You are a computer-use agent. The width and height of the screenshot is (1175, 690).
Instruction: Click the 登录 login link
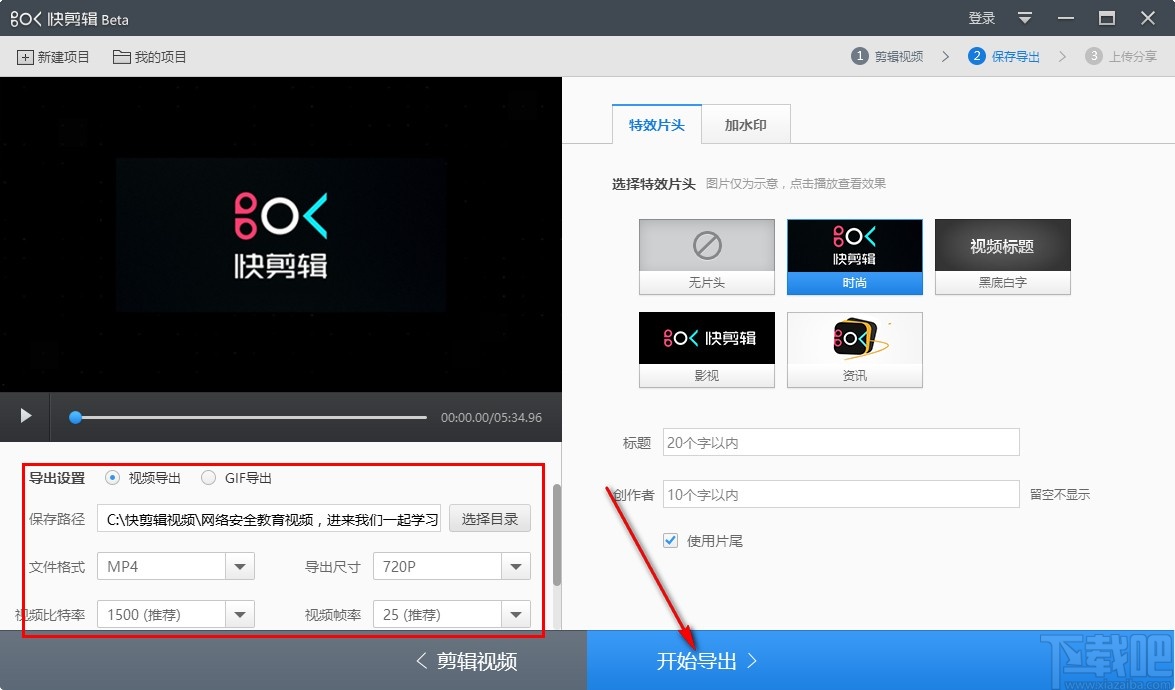click(982, 18)
